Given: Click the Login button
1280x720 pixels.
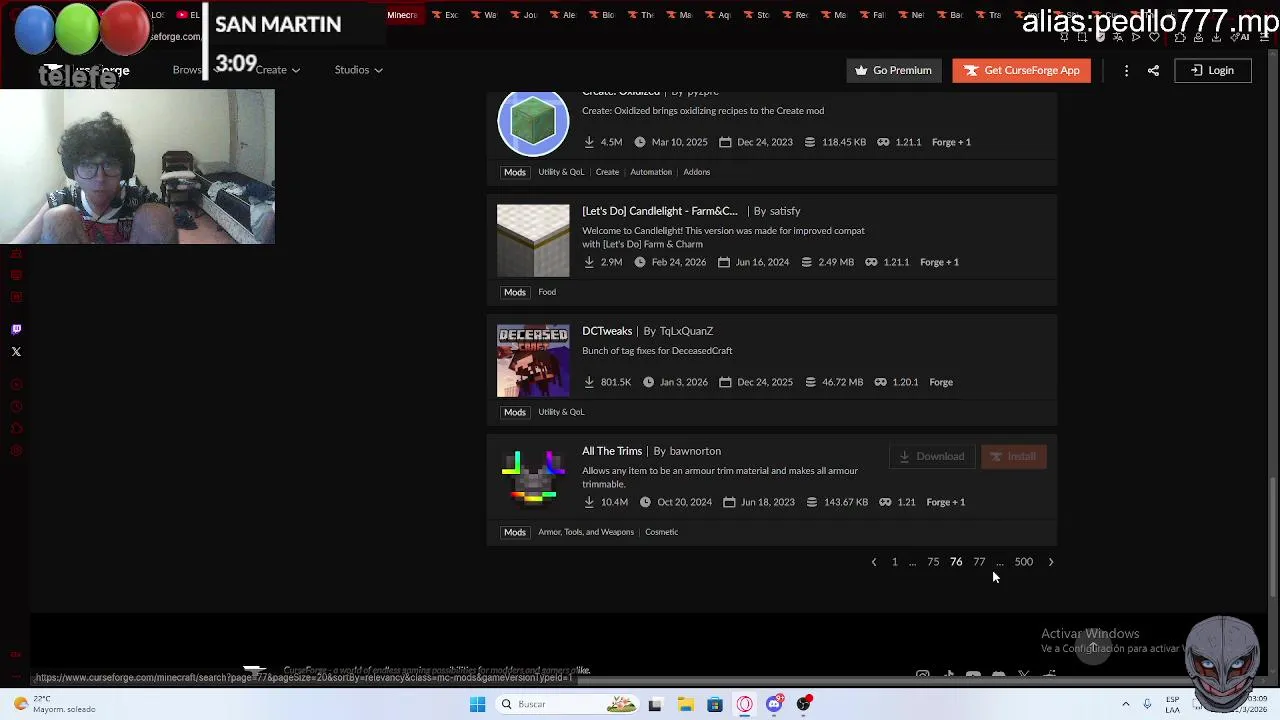Looking at the screenshot, I should click(1212, 70).
